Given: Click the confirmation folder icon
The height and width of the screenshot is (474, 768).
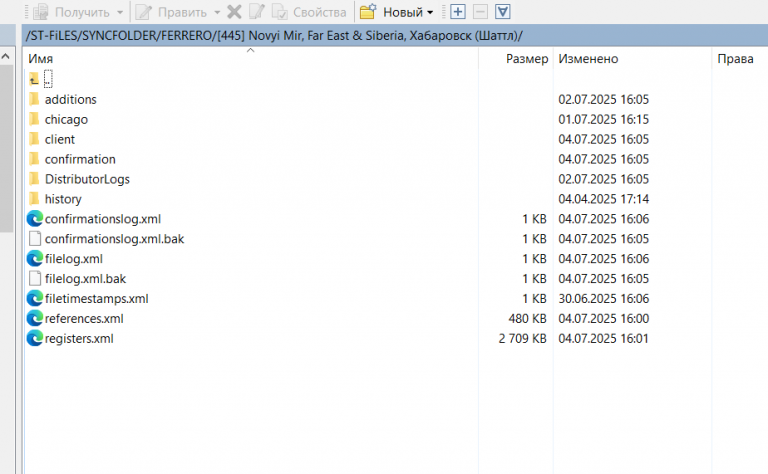Looking at the screenshot, I should click(x=34, y=159).
